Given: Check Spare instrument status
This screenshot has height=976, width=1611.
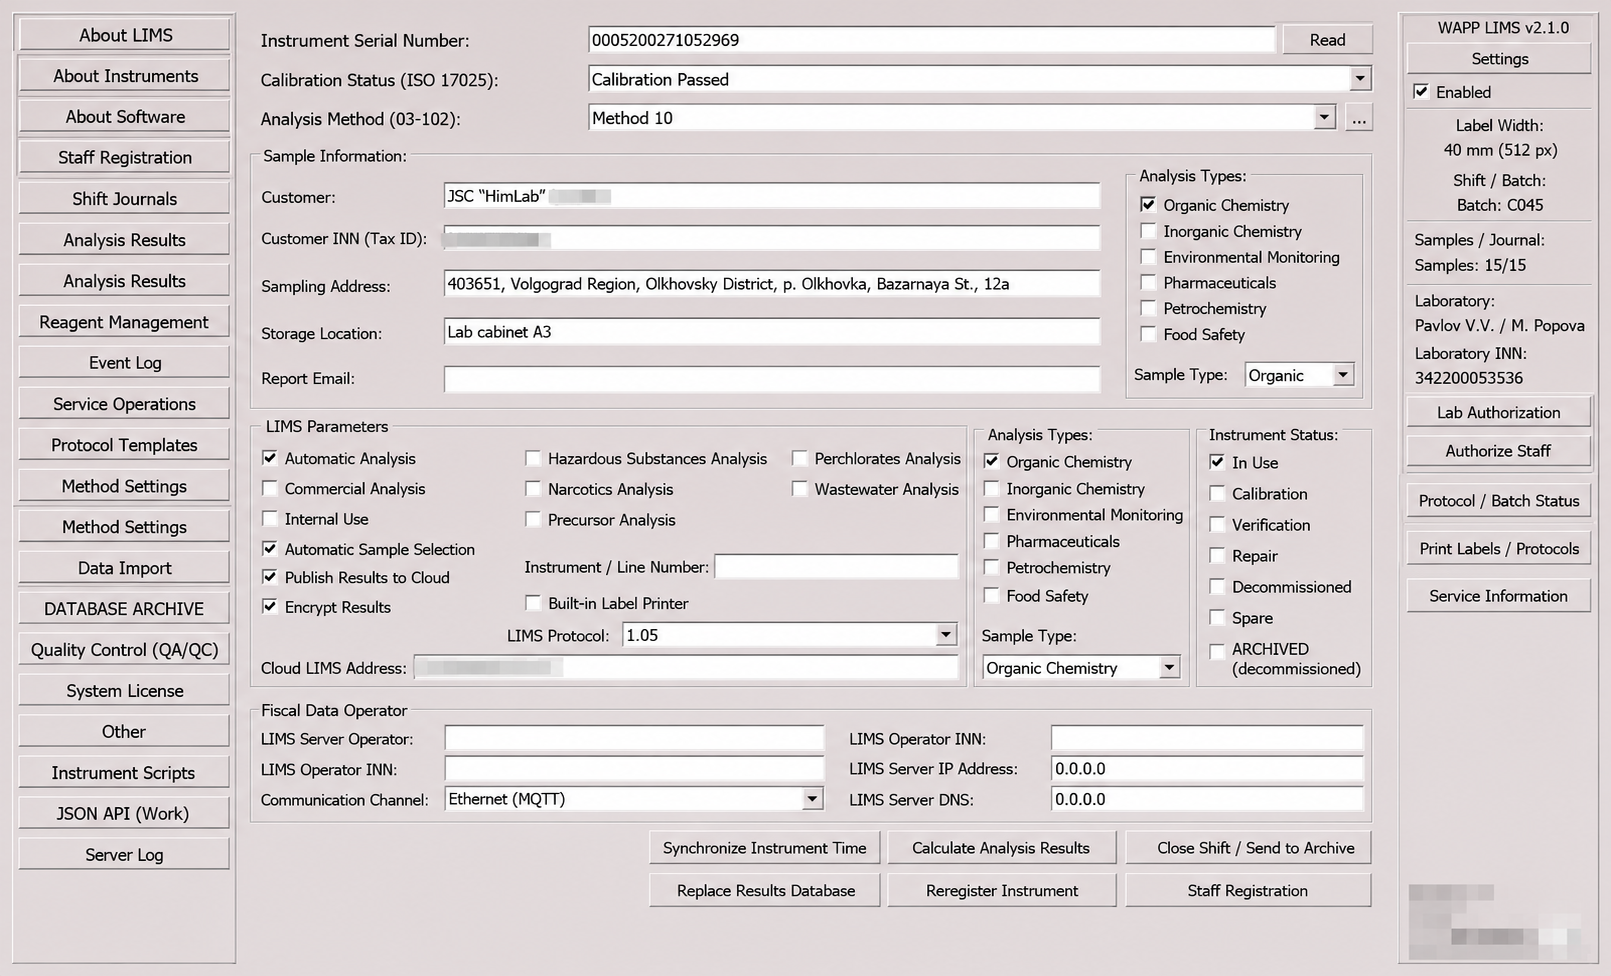Looking at the screenshot, I should coord(1217,618).
